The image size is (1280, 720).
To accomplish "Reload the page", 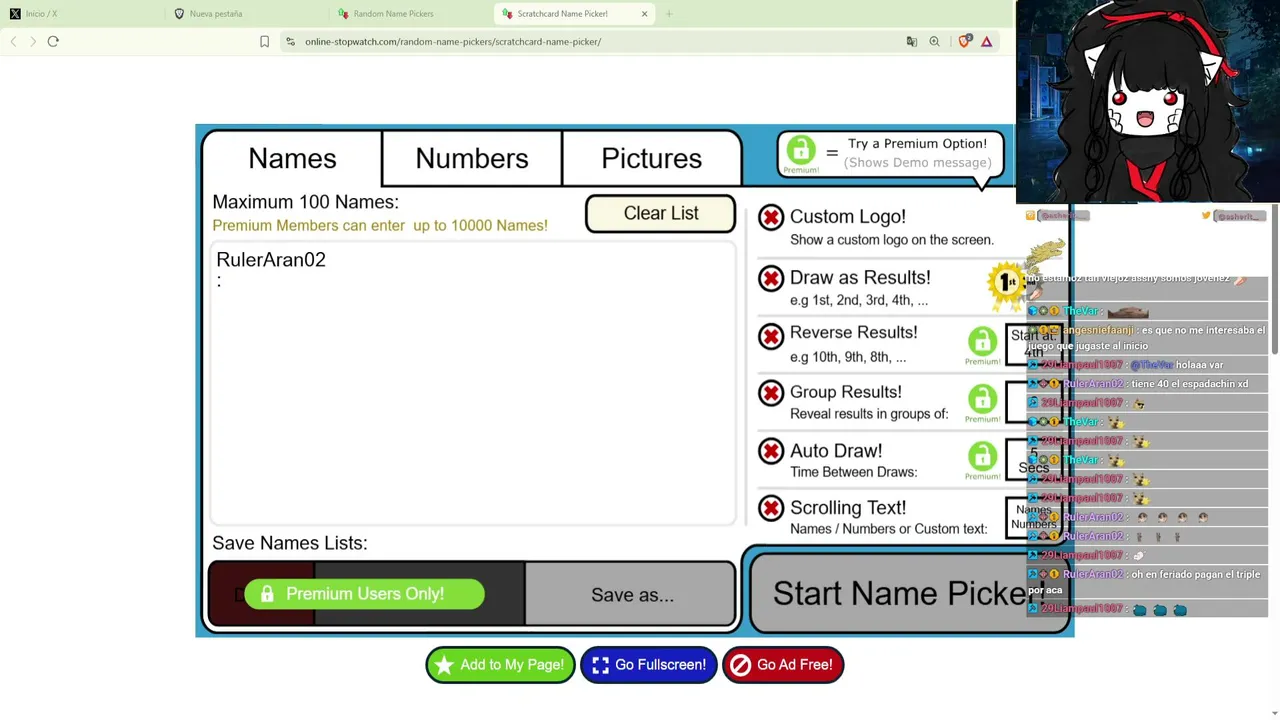I will tap(53, 42).
